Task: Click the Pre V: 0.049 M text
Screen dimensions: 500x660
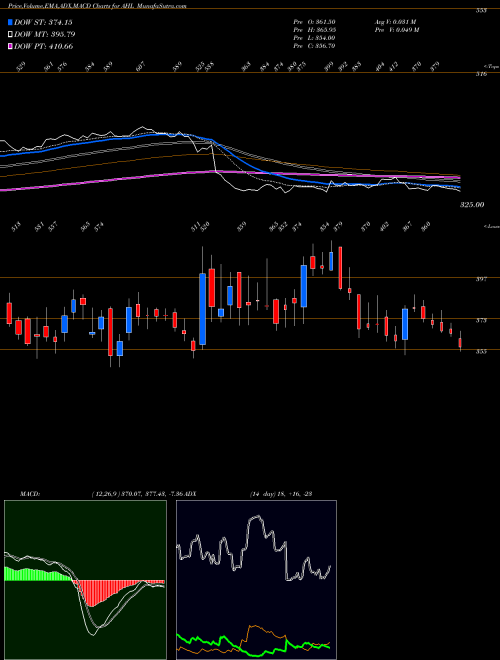Action: pyautogui.click(x=396, y=30)
